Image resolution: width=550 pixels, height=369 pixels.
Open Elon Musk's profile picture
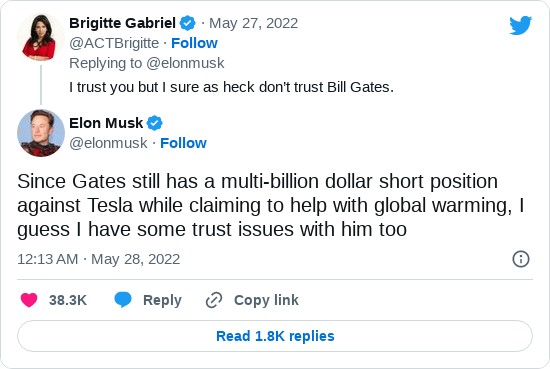tap(41, 133)
